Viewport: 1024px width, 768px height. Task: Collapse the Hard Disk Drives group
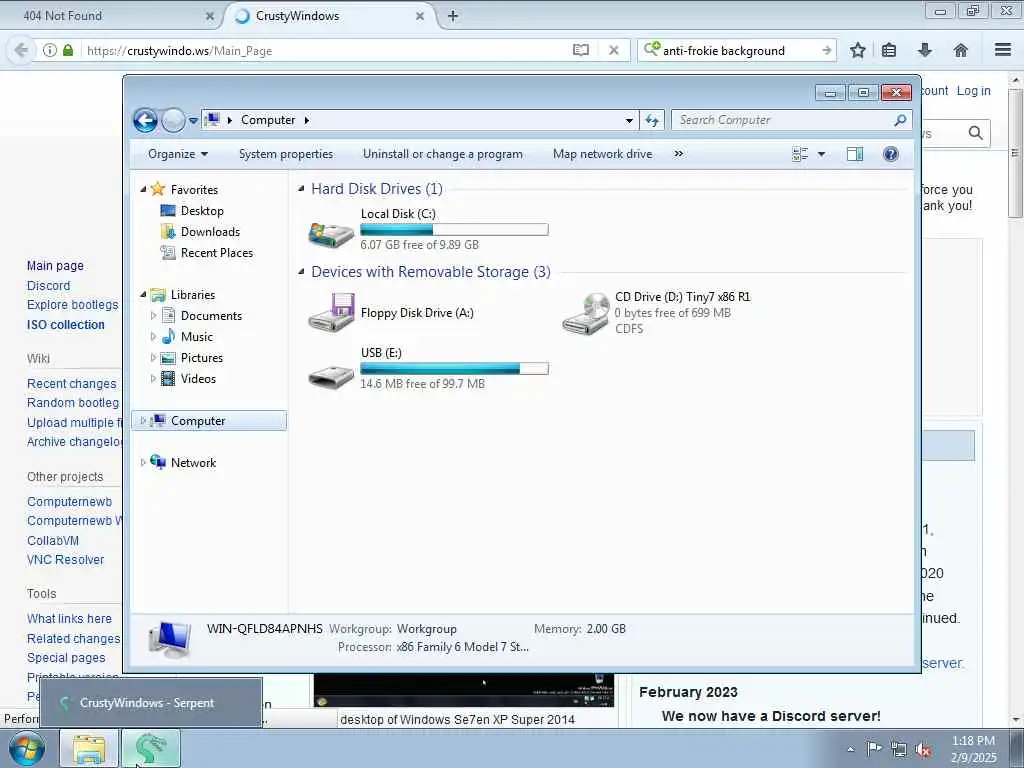tap(301, 189)
